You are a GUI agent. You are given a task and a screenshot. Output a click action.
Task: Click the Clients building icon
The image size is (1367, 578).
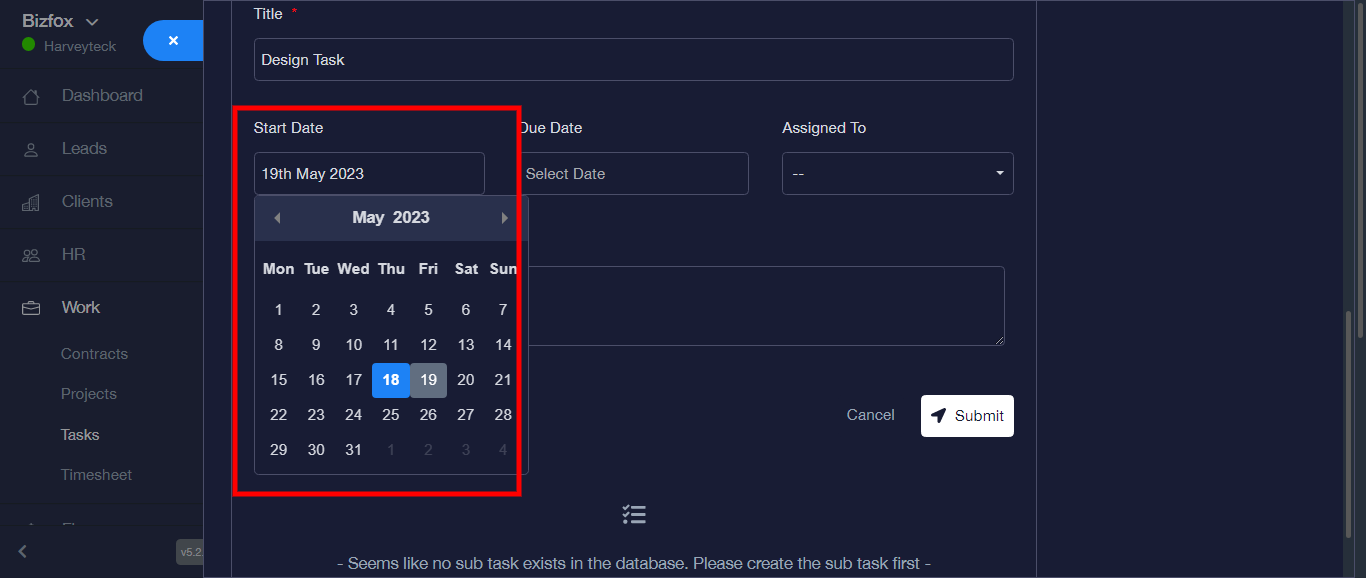[31, 203]
